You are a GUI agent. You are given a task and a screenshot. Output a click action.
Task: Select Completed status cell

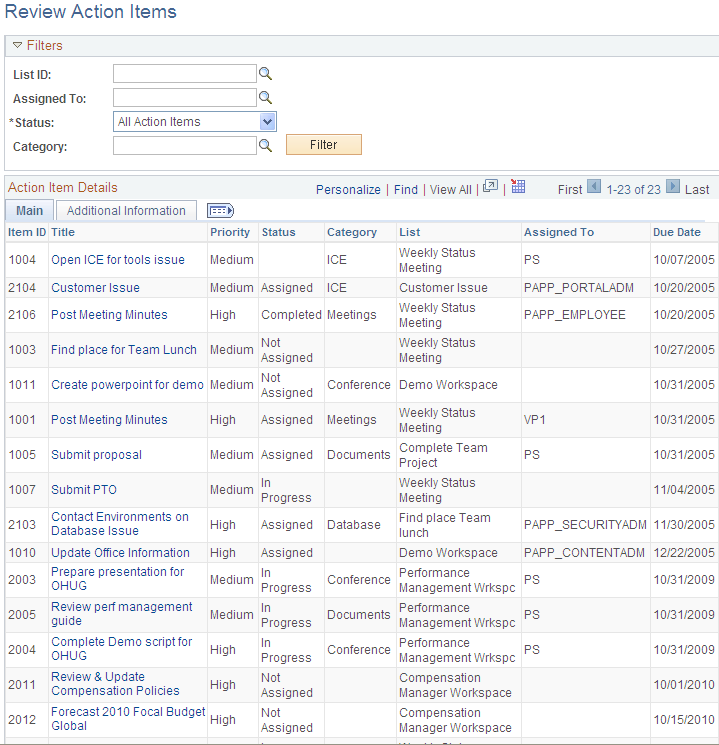(x=291, y=315)
